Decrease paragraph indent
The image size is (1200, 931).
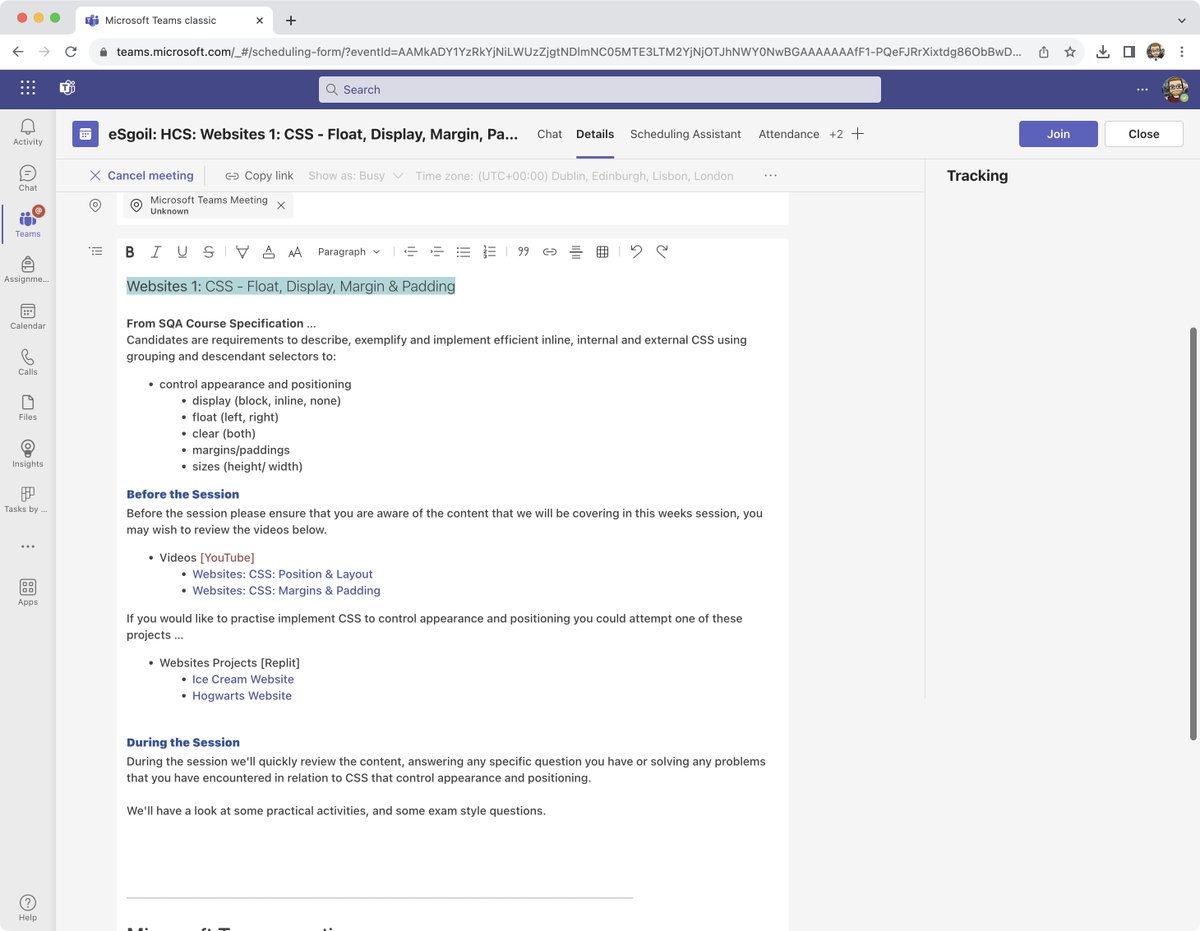[x=410, y=252]
